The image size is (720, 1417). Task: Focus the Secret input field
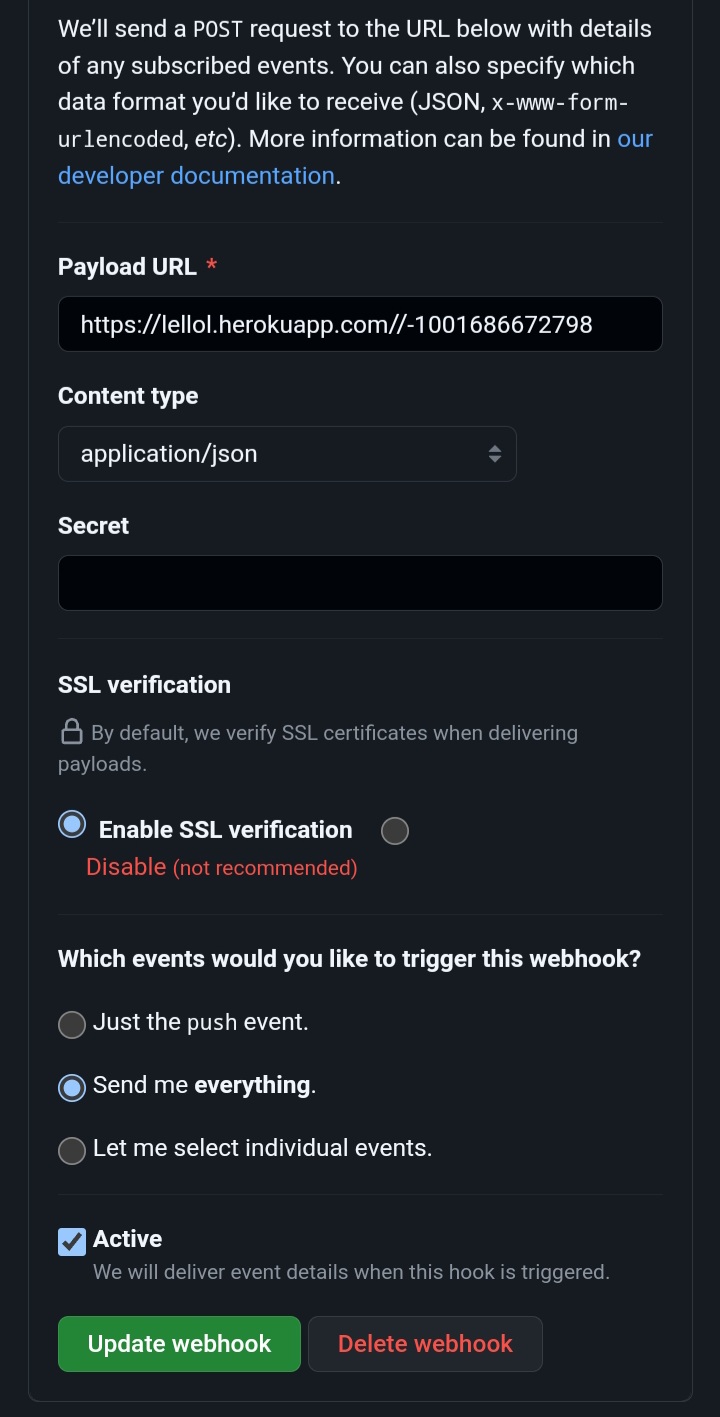coord(360,583)
